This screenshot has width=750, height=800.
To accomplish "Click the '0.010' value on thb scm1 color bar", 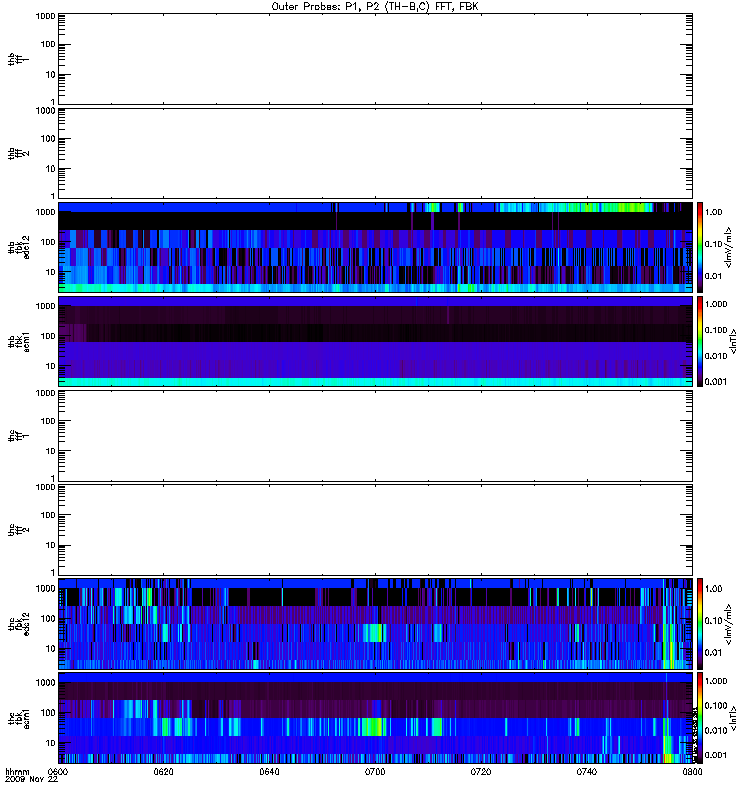I will 716,356.
